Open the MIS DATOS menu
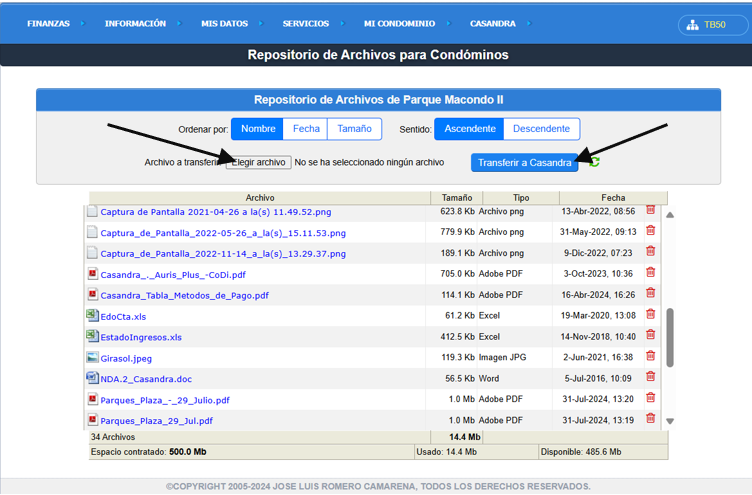This screenshot has height=495, width=752. tap(223, 24)
